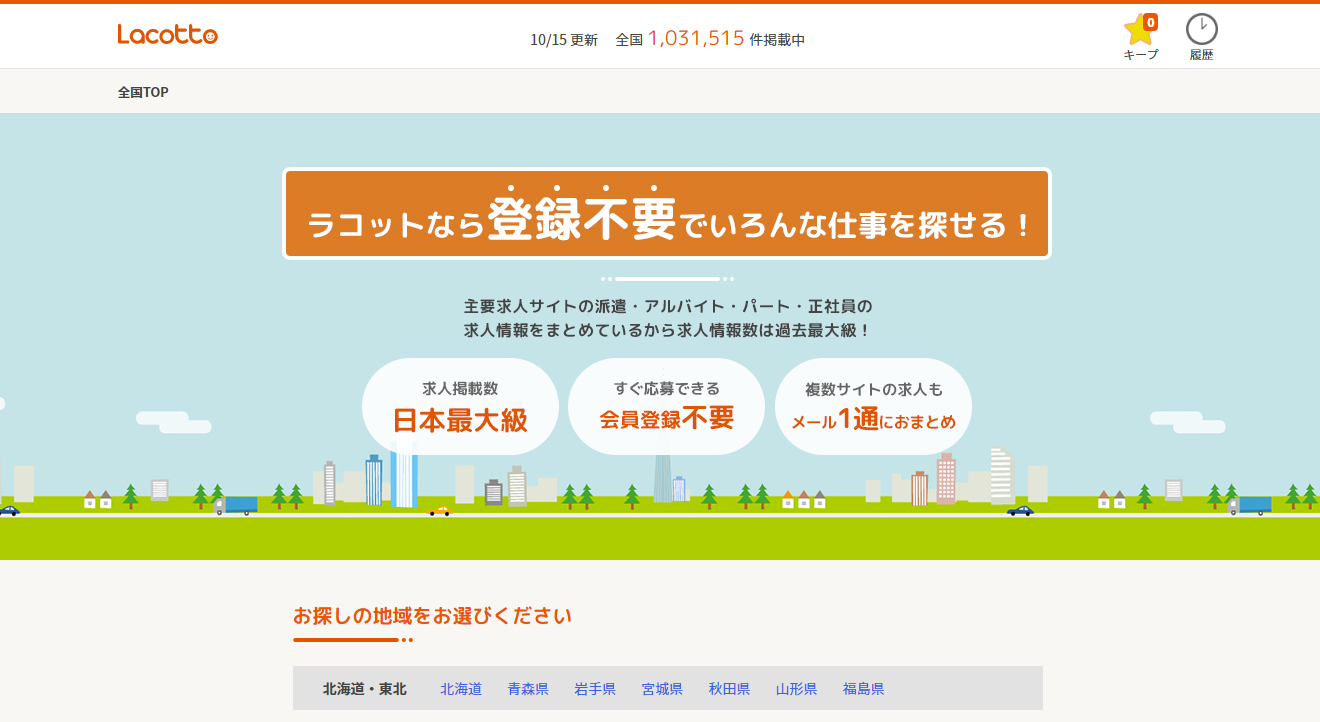
Task: Click the 主要求人サイトの派遣 description line
Action: 667,306
